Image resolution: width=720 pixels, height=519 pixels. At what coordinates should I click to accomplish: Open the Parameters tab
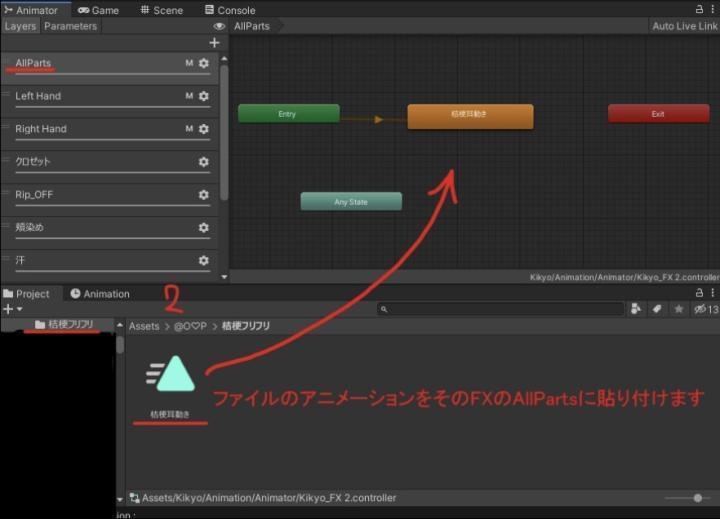tap(71, 26)
